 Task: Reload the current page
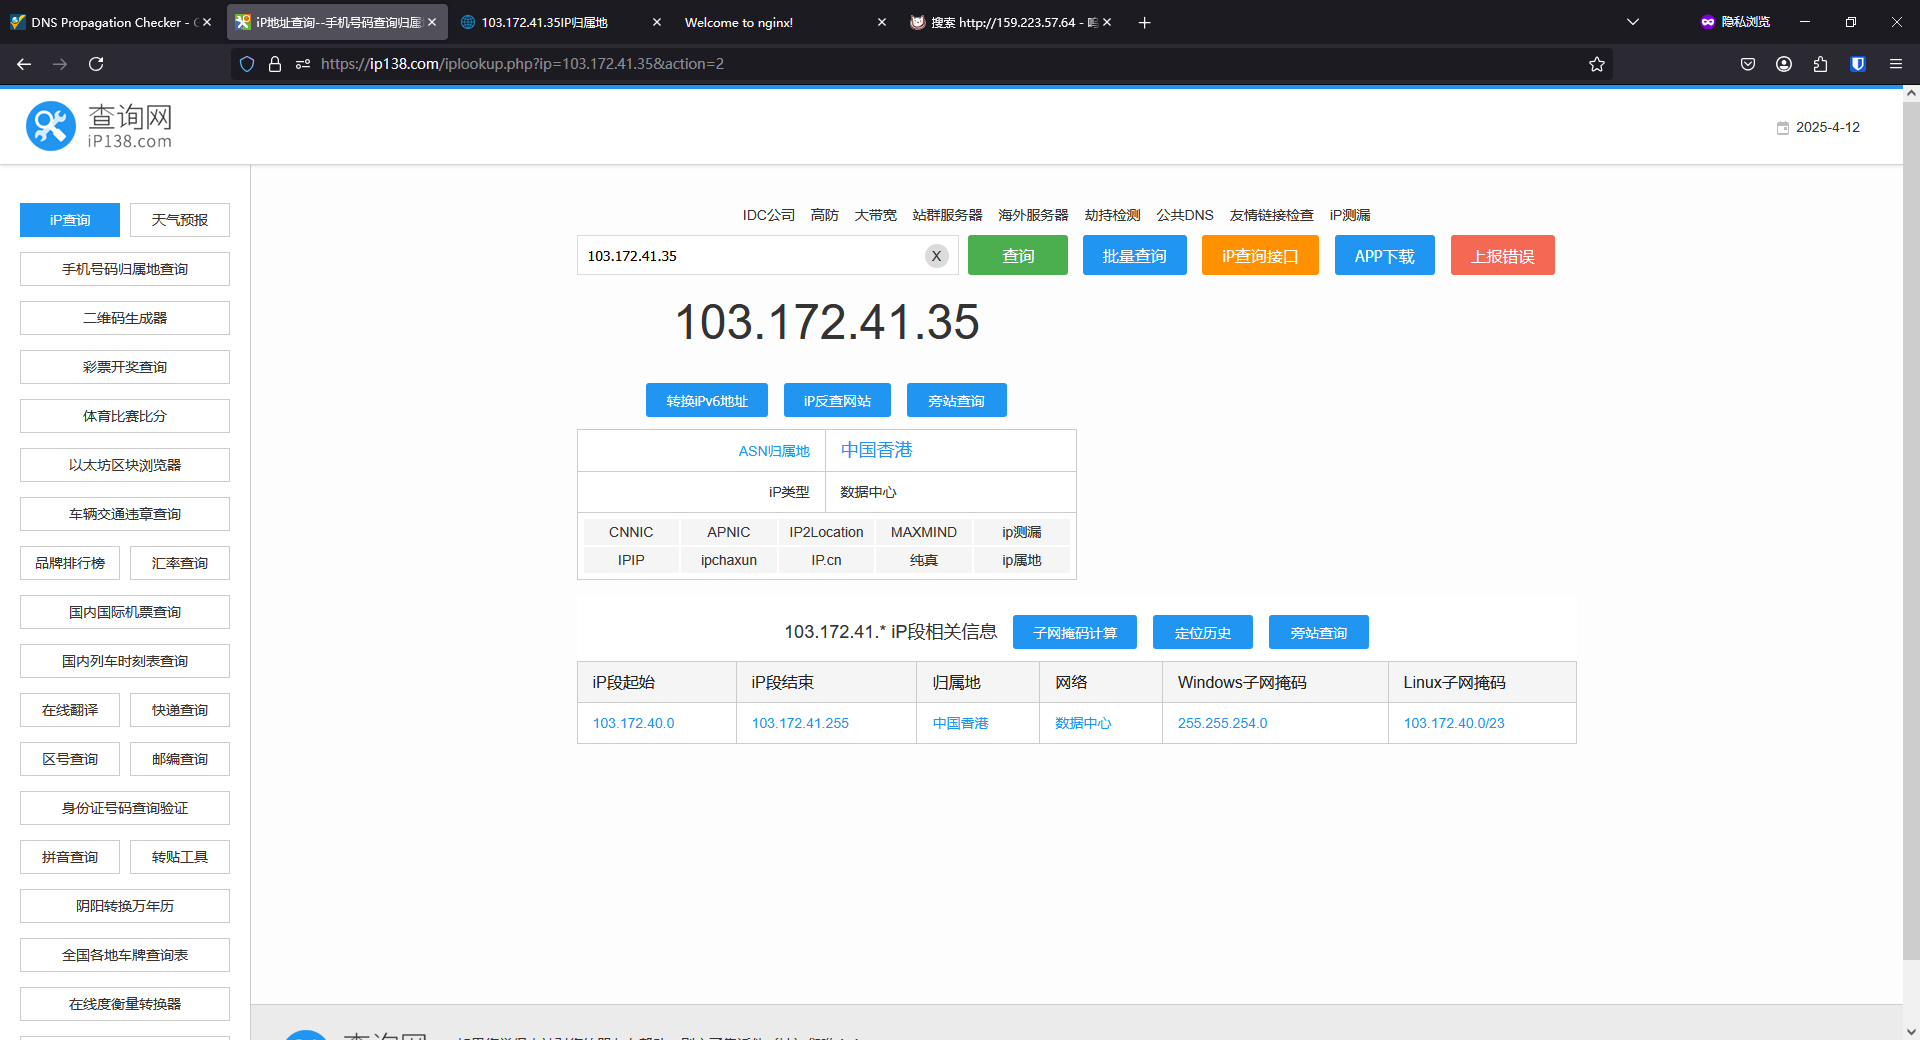(96, 64)
